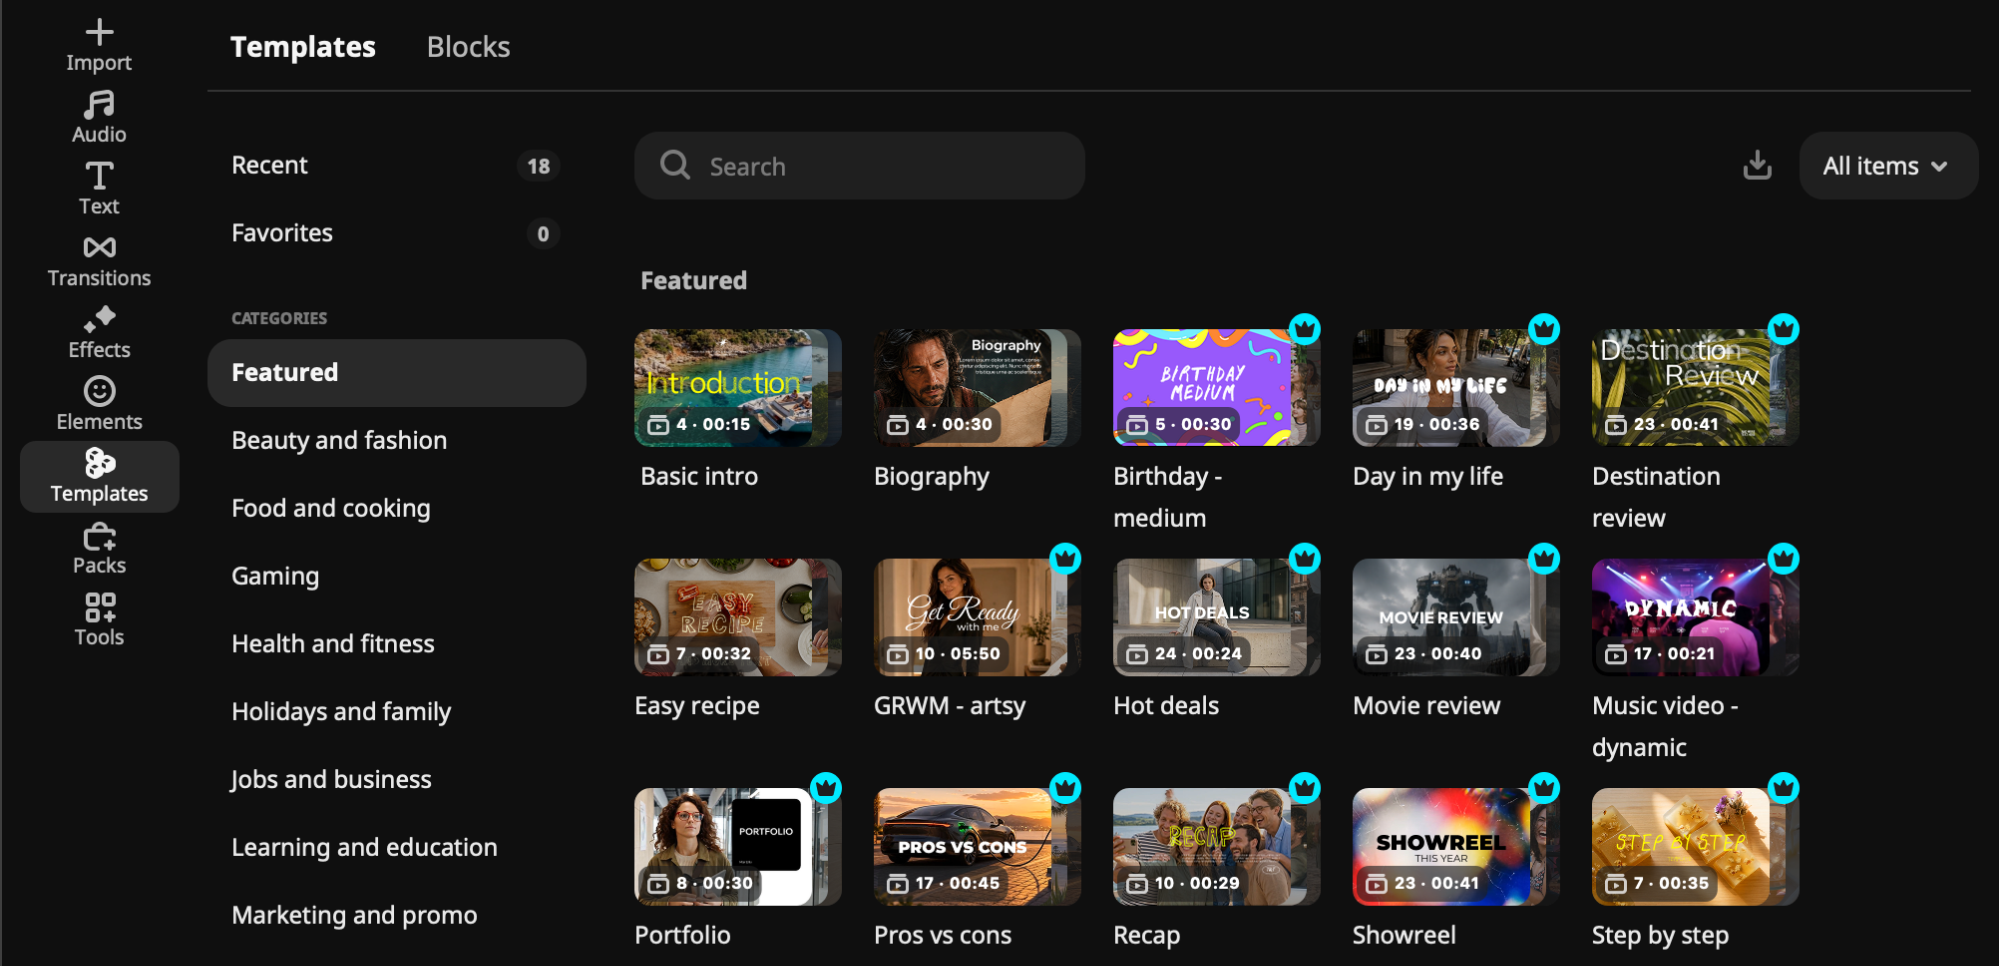Select the Gaming category
This screenshot has height=966, width=1999.
(x=396, y=576)
